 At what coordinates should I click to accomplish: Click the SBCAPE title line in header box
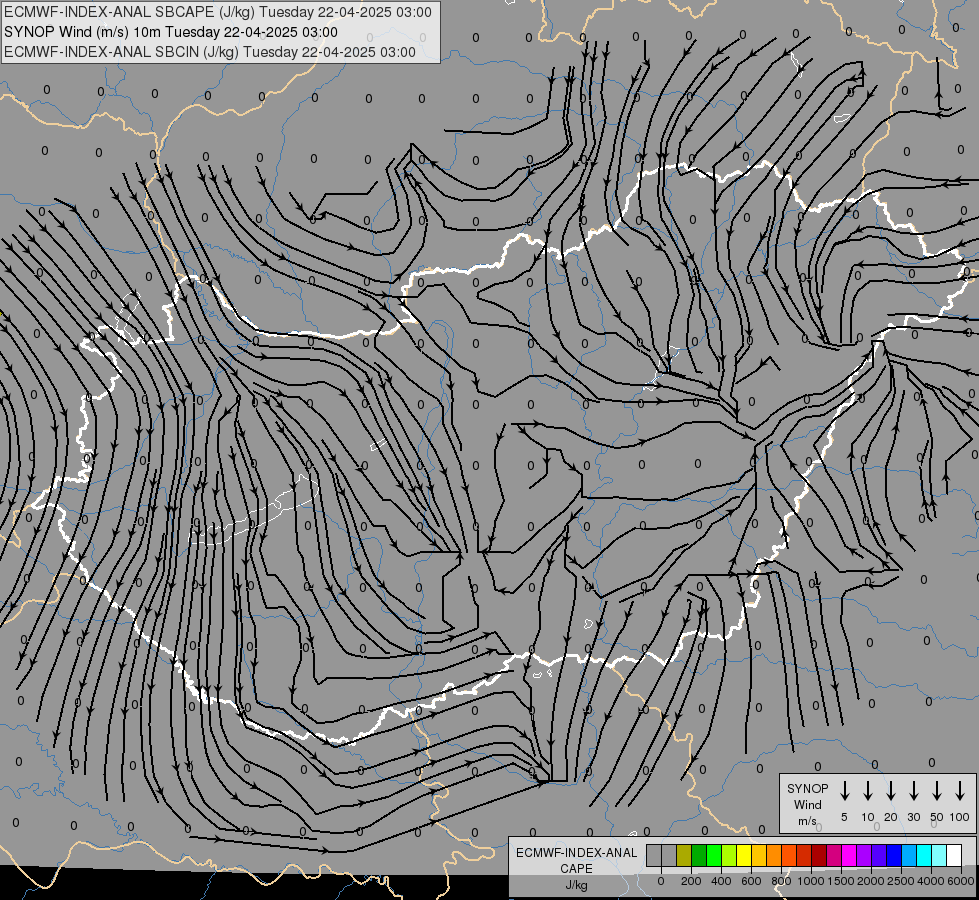click(x=218, y=12)
